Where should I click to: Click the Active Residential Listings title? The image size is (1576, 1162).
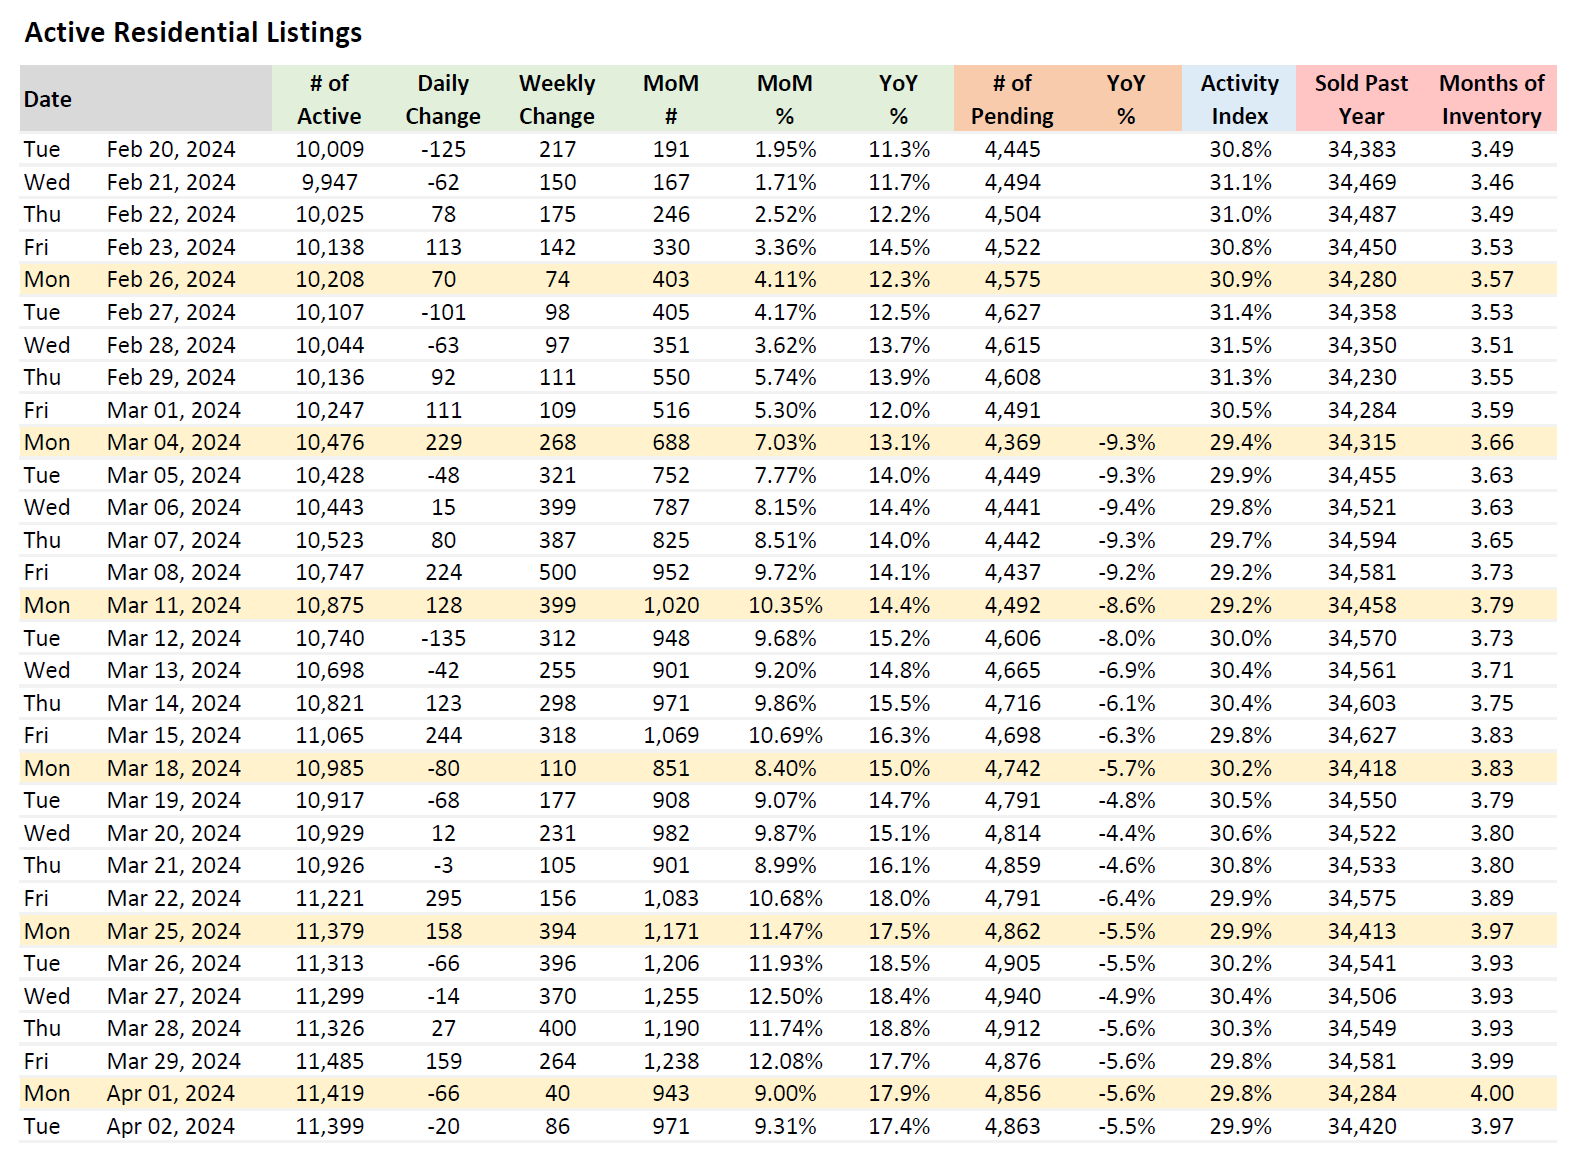(193, 33)
